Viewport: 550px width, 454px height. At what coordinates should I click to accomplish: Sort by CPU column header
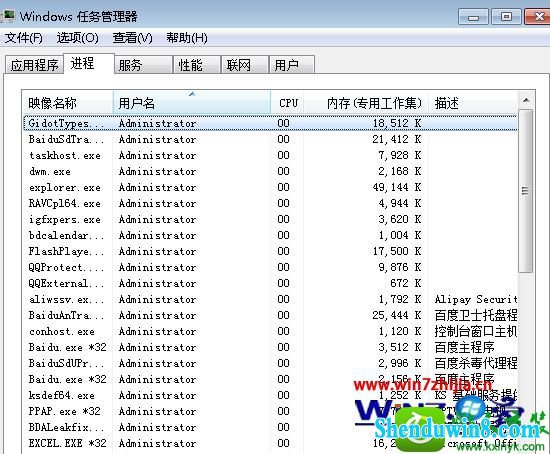pyautogui.click(x=287, y=103)
